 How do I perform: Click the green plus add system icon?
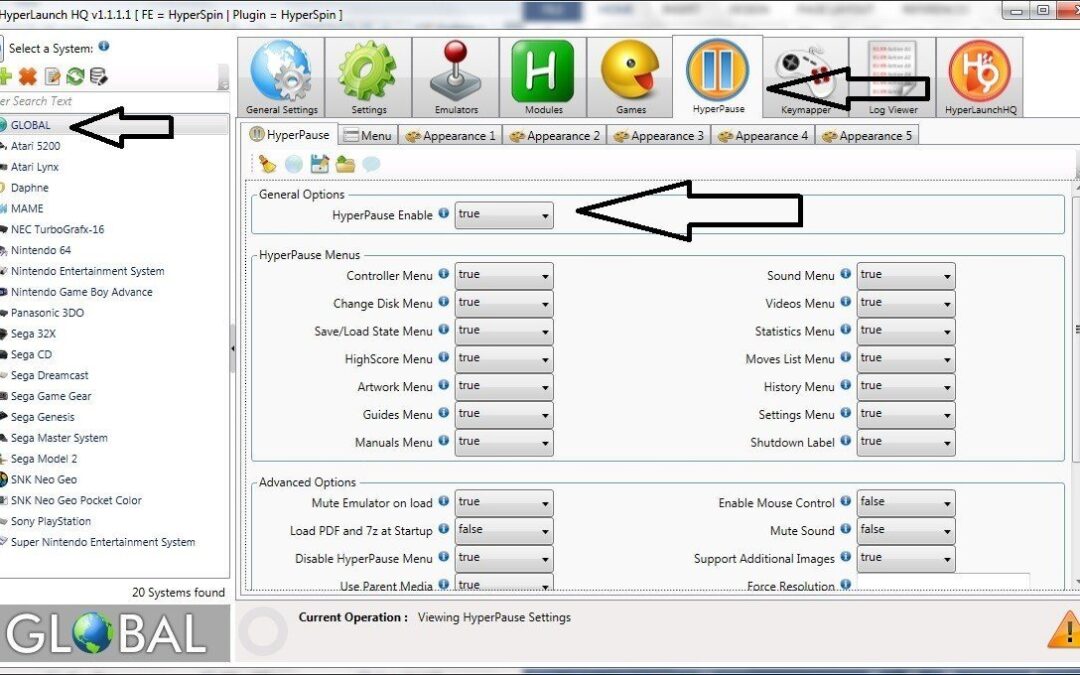(x=6, y=77)
